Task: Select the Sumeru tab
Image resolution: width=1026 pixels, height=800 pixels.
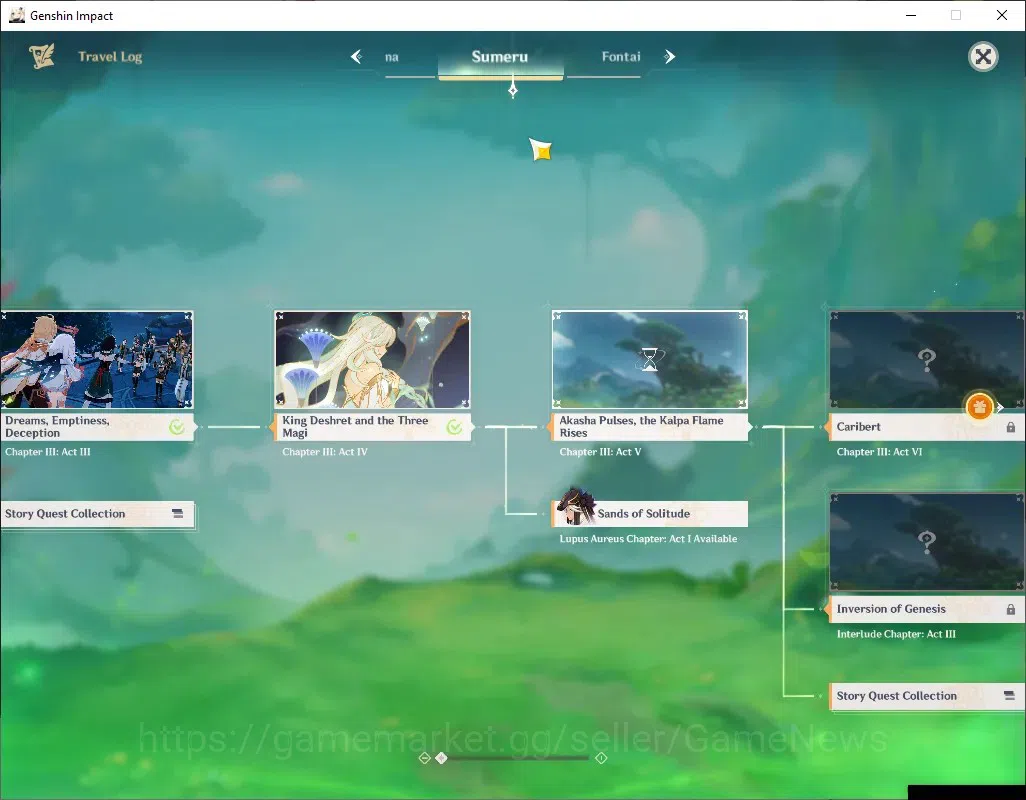Action: [x=500, y=57]
